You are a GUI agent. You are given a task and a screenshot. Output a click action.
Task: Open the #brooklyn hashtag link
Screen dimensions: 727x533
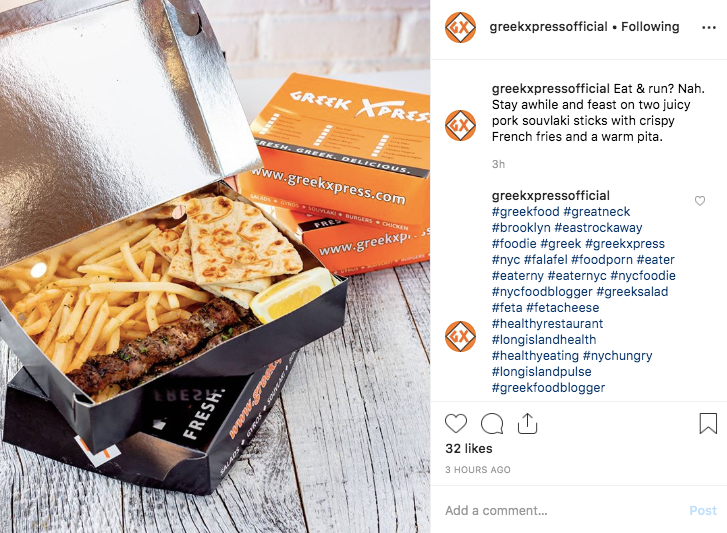(521, 228)
